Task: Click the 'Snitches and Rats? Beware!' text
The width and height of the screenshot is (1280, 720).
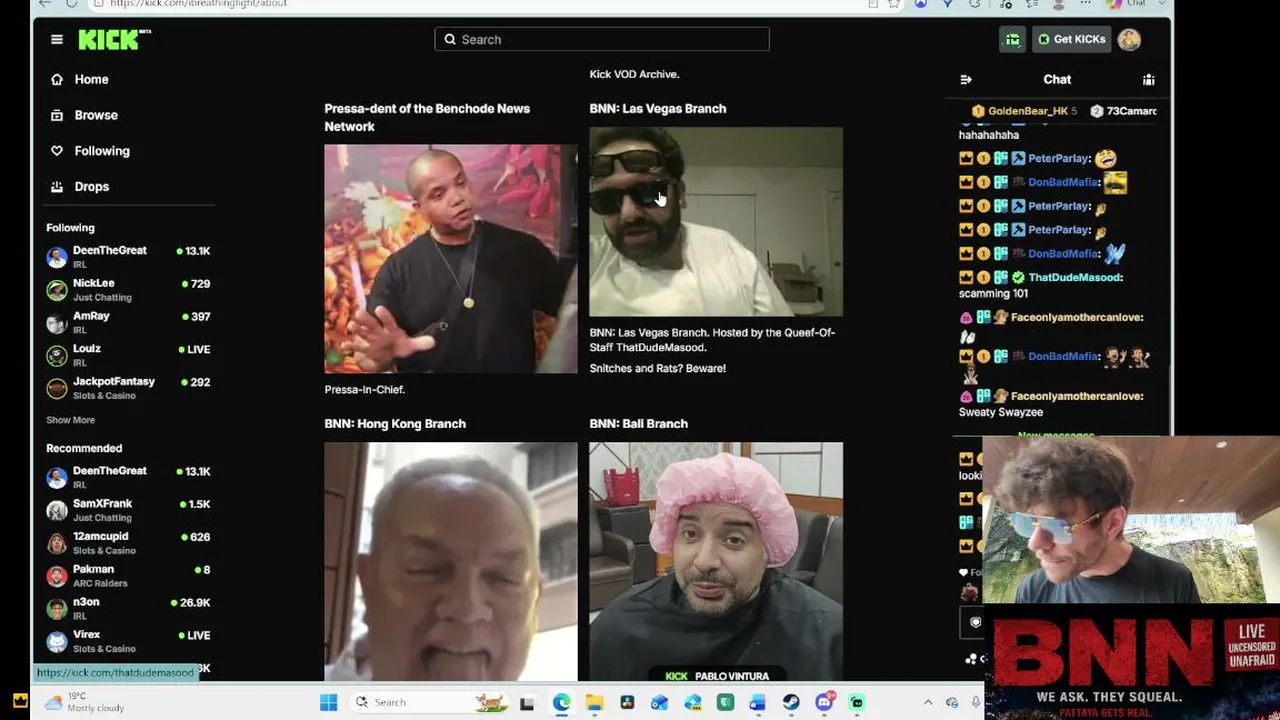Action: click(x=658, y=368)
